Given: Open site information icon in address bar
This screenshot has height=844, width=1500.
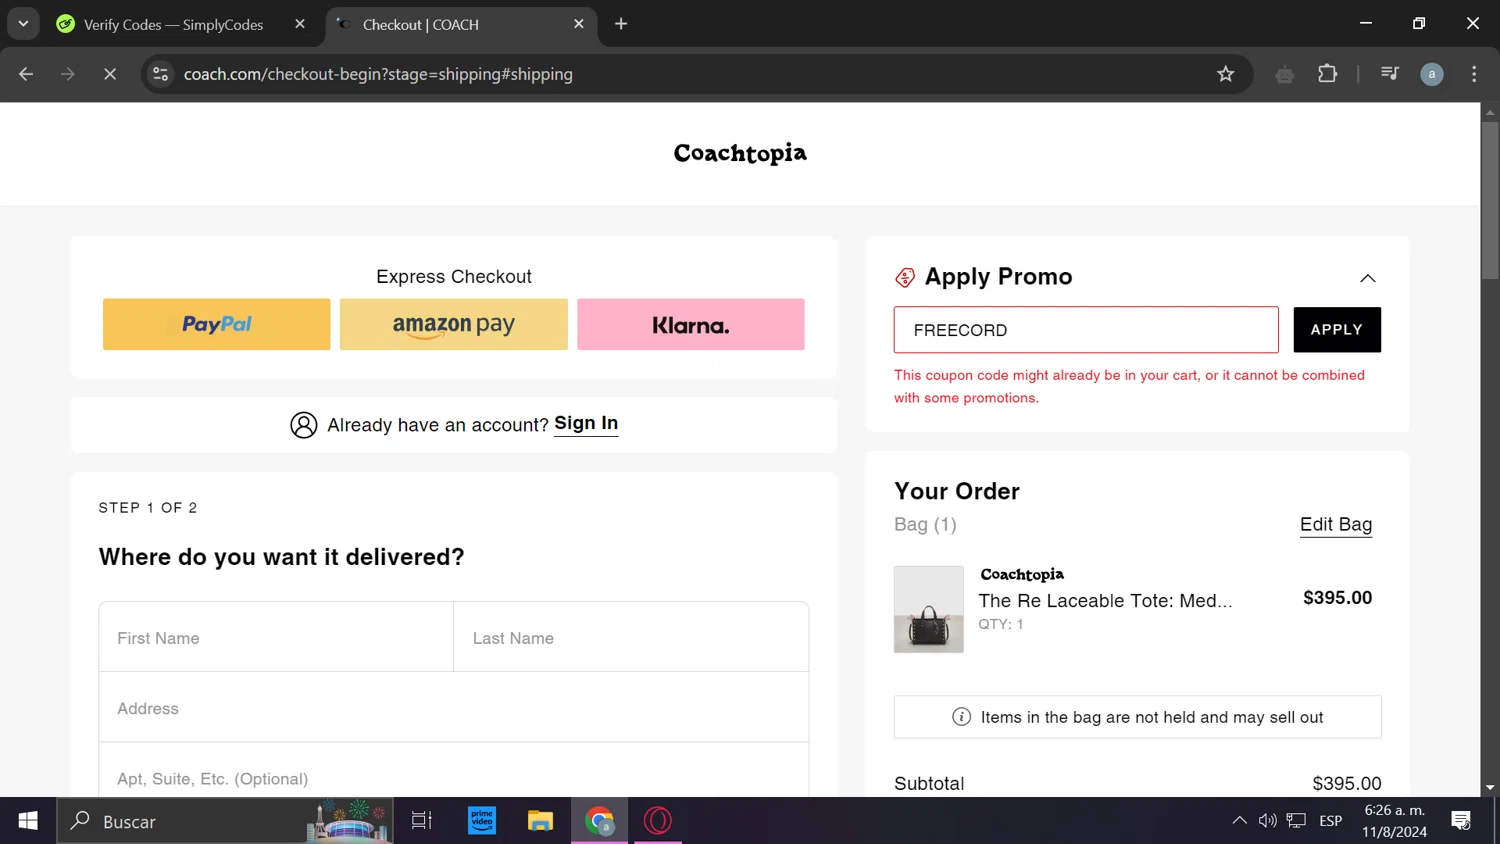Looking at the screenshot, I should (160, 74).
